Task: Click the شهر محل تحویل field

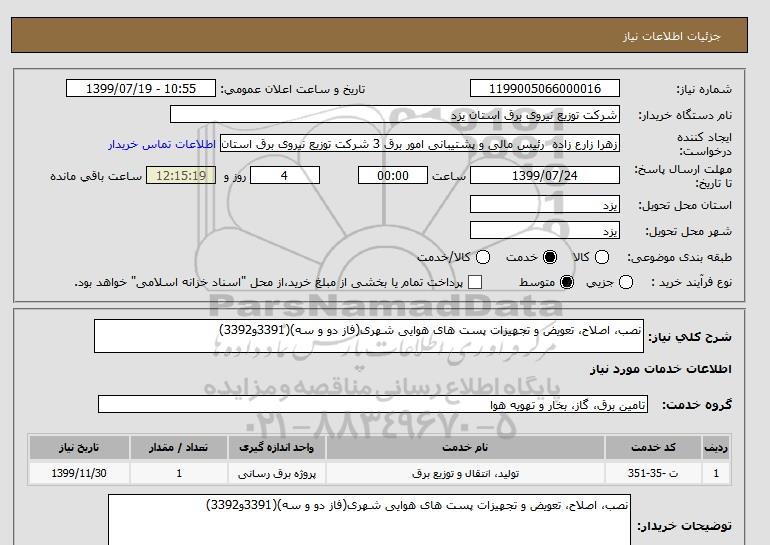Action: (x=545, y=230)
